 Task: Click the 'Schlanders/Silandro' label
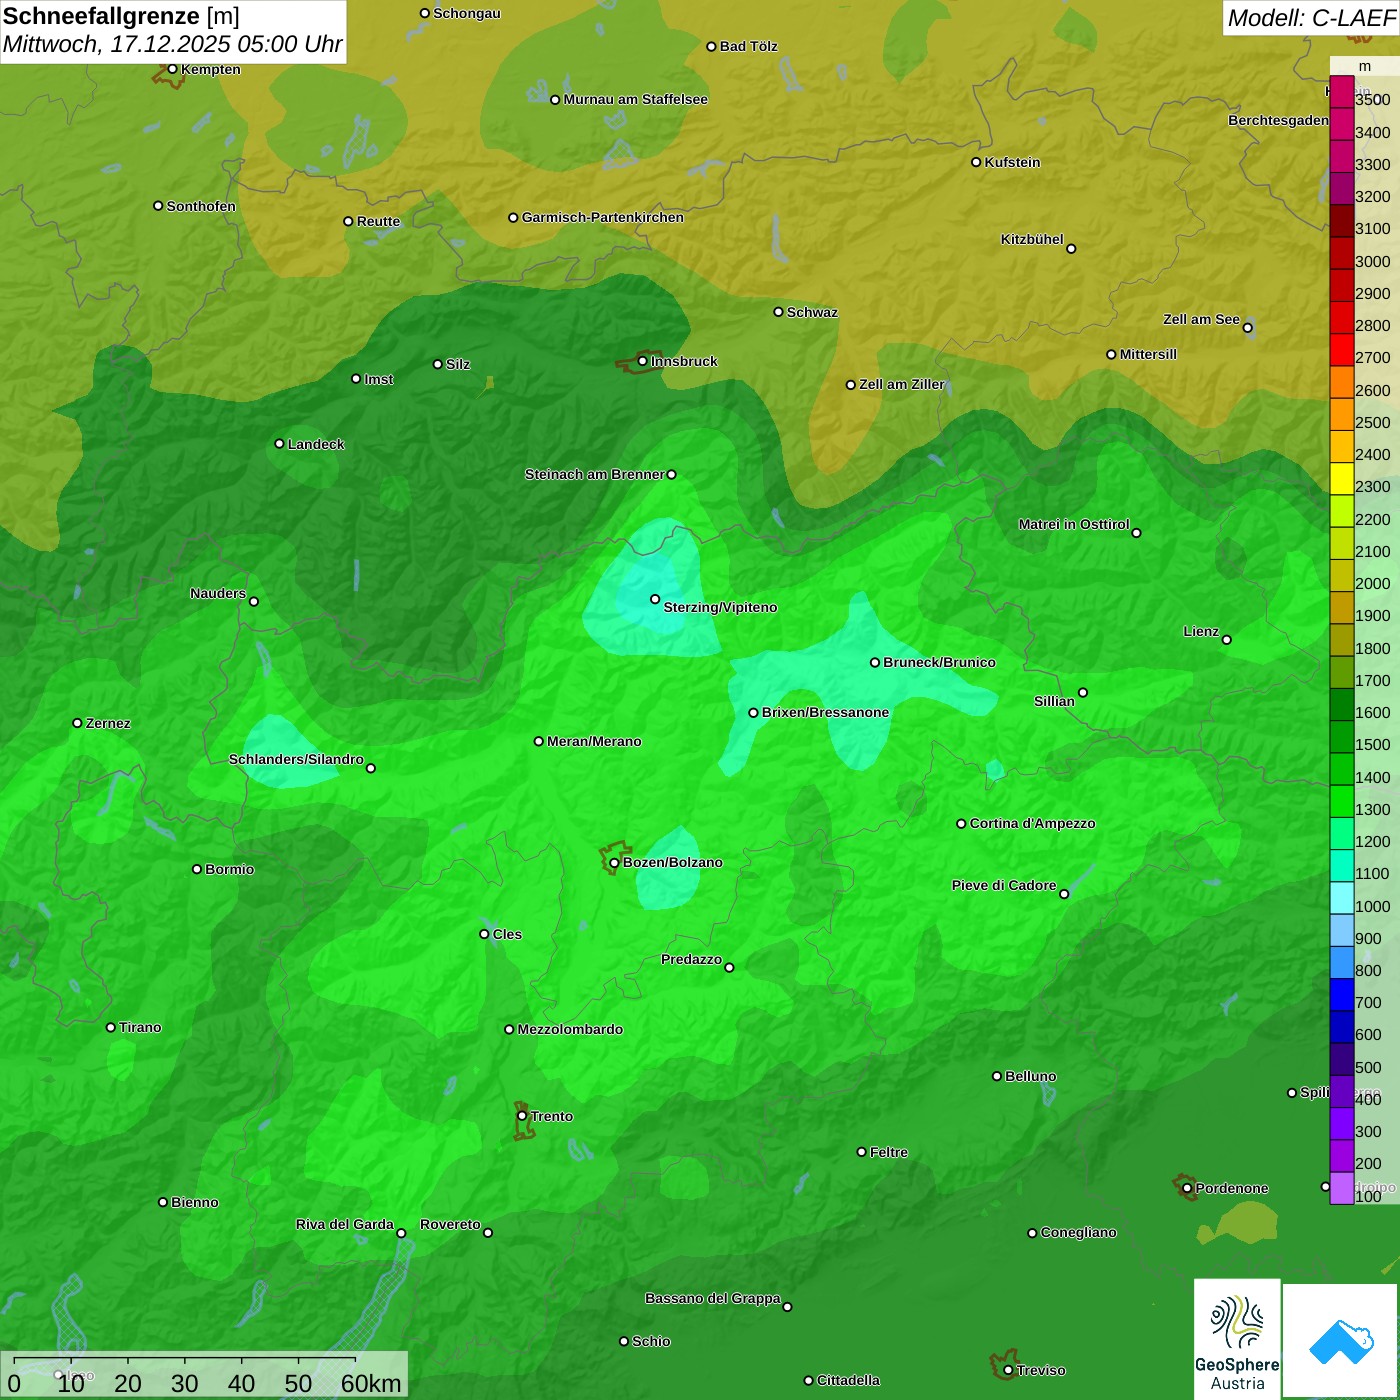(x=296, y=759)
